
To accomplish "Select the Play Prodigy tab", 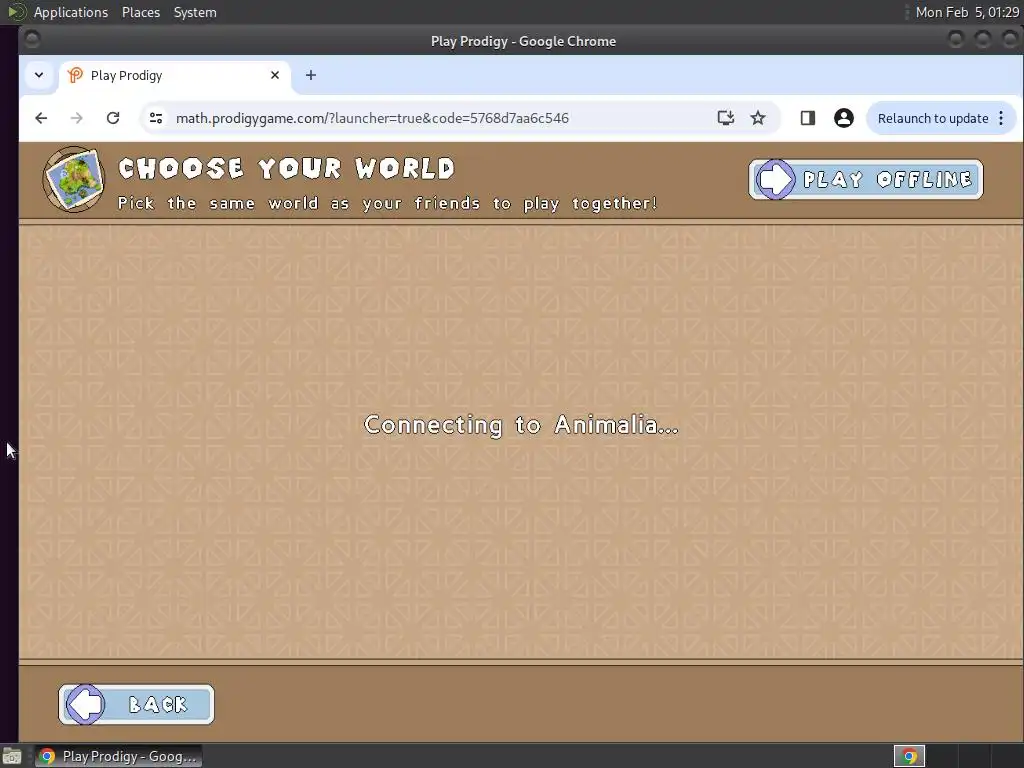I will pos(175,75).
